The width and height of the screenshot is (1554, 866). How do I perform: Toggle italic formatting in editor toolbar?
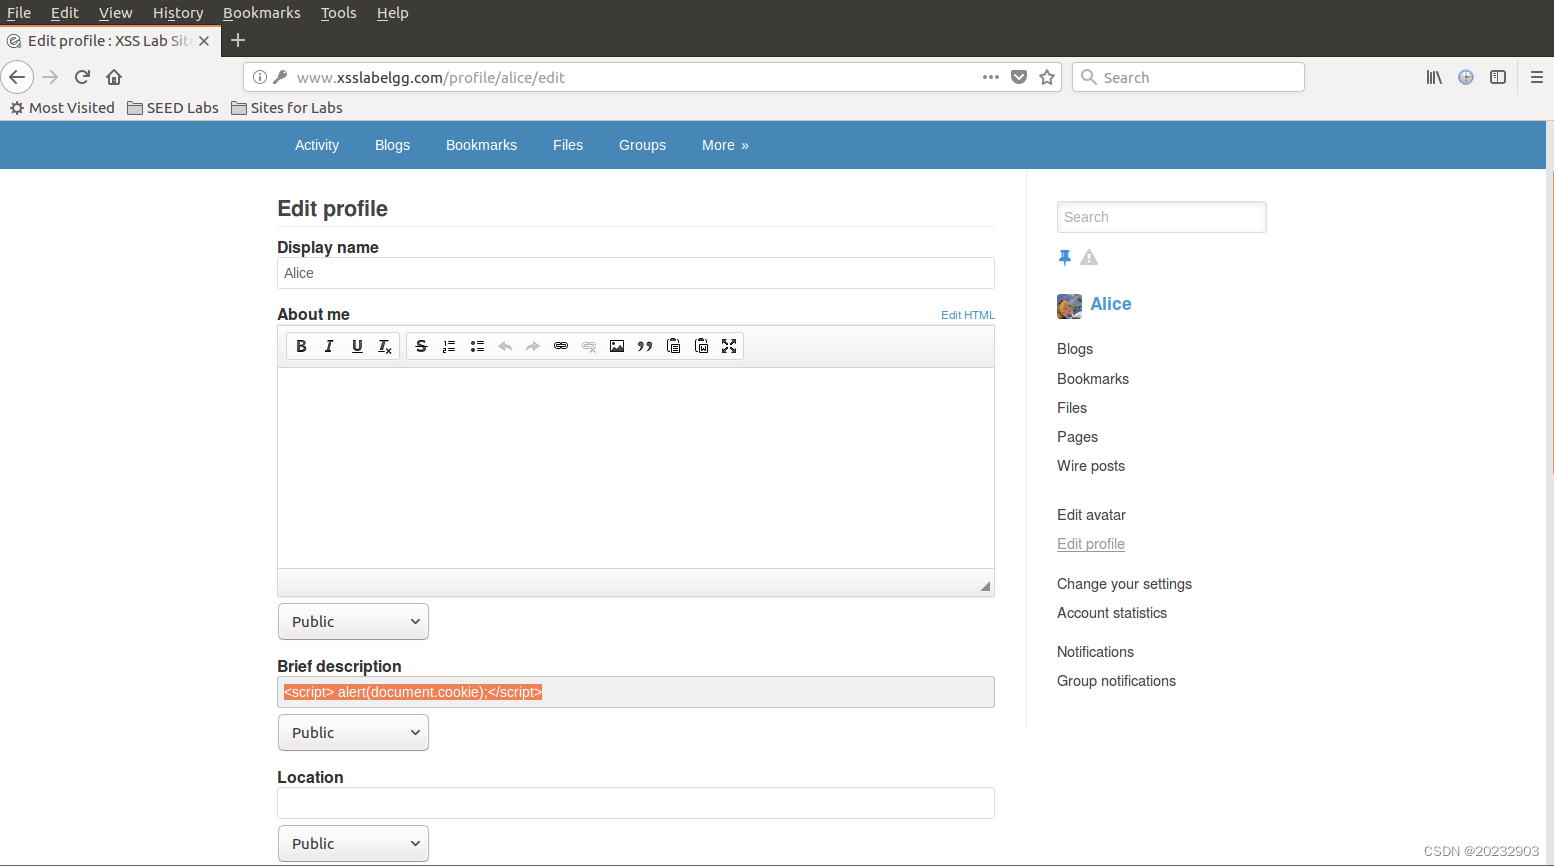coord(329,346)
